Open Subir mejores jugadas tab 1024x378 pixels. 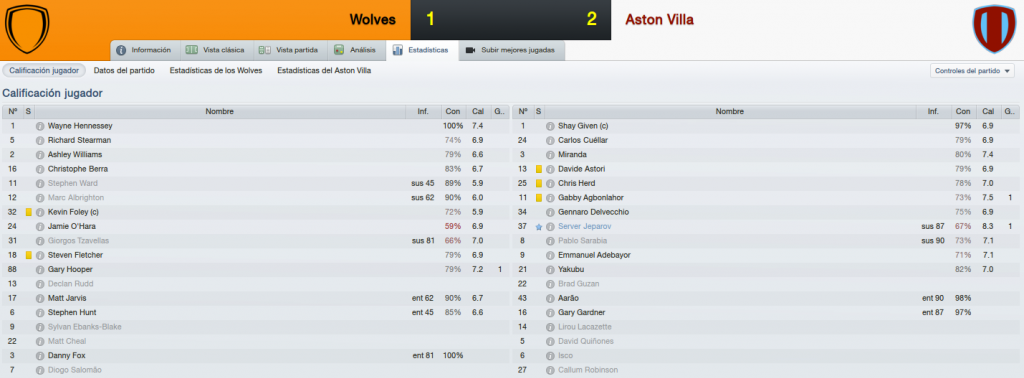(511, 50)
